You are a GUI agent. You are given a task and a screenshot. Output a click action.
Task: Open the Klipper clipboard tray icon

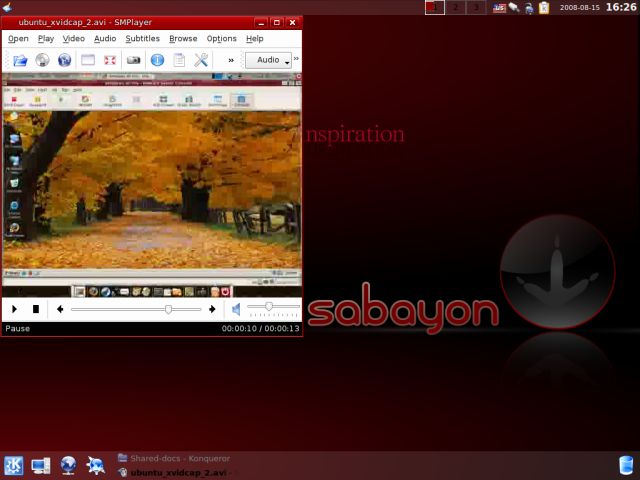[x=544, y=7]
